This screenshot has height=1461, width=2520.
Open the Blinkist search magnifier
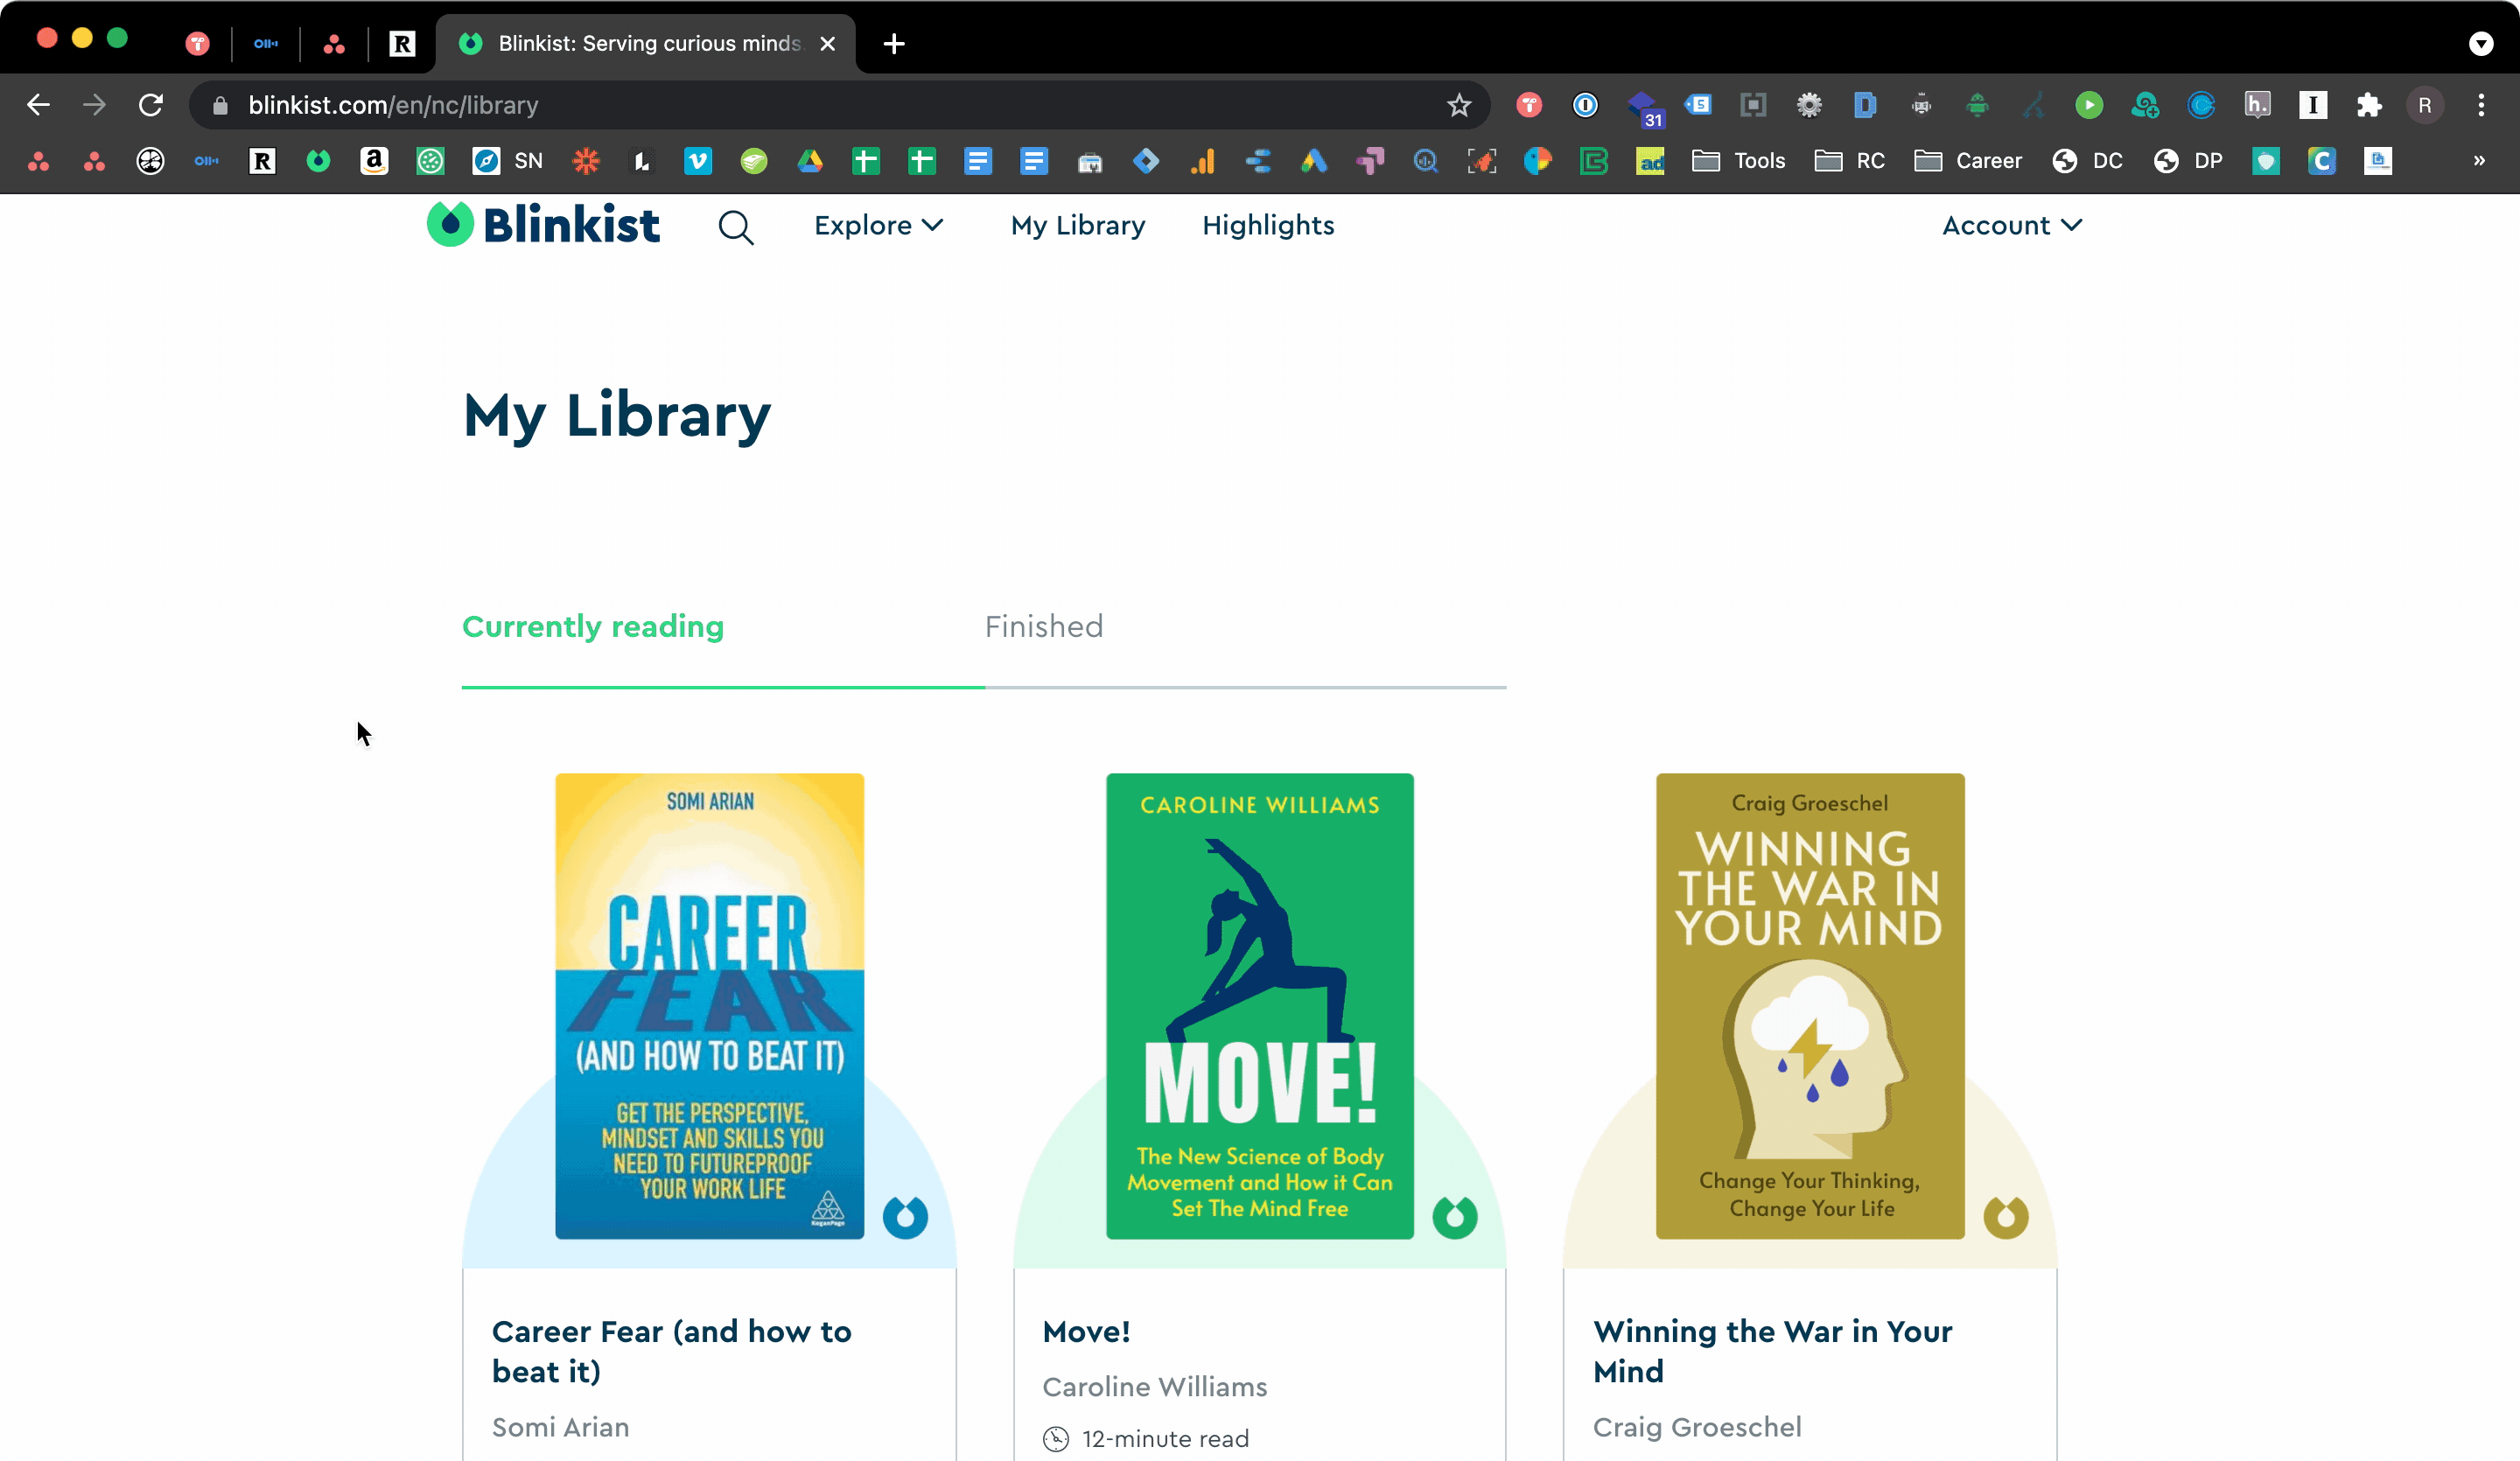tap(735, 227)
